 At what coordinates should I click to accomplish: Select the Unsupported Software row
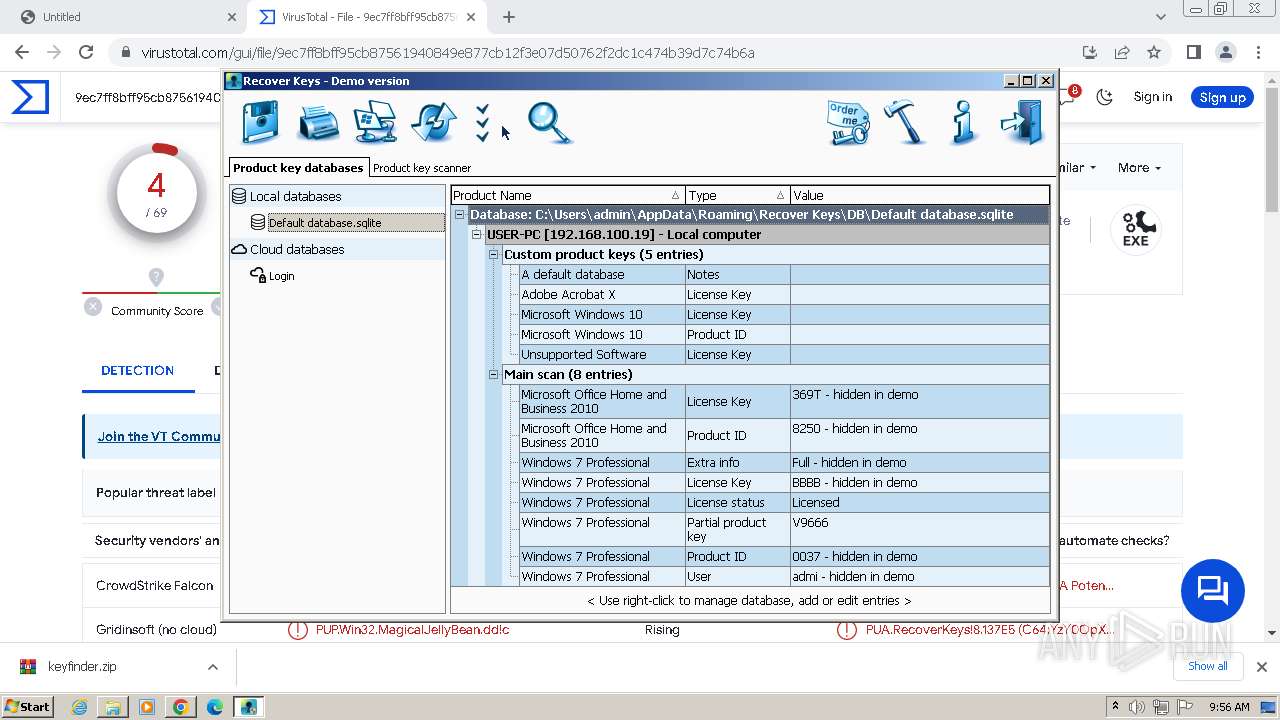click(785, 354)
